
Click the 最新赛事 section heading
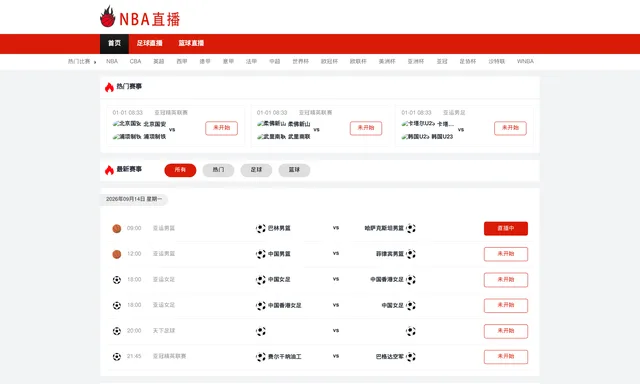[x=129, y=169]
